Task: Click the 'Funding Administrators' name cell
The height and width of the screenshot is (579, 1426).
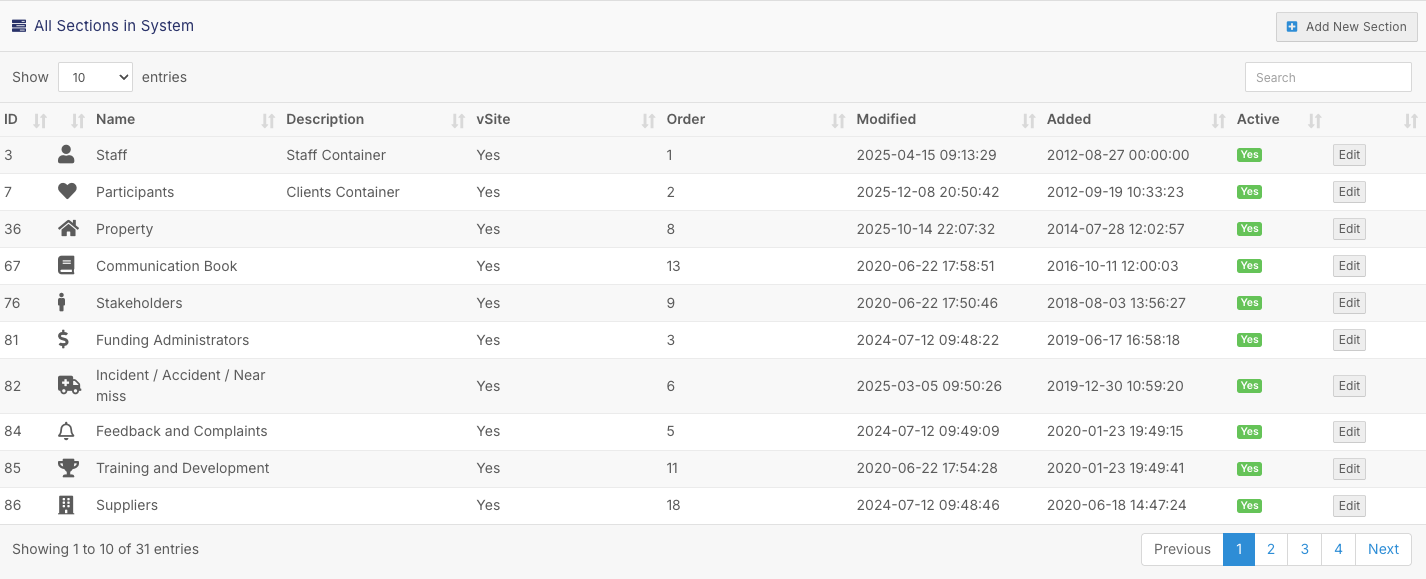Action: click(x=172, y=340)
